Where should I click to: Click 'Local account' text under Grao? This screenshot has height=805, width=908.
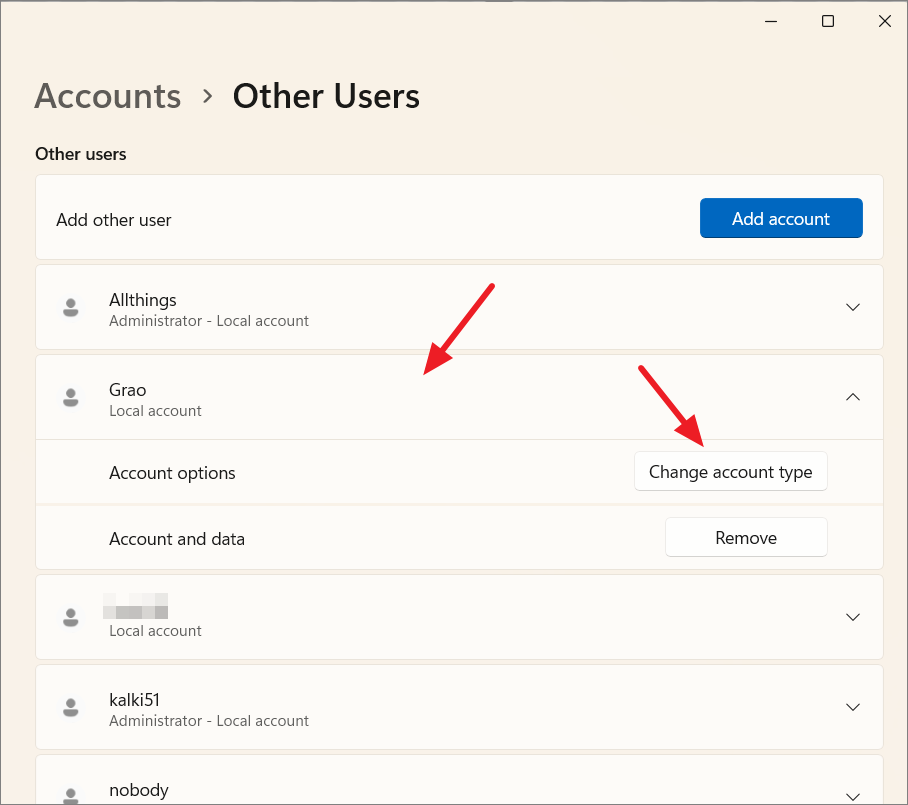[x=155, y=411]
